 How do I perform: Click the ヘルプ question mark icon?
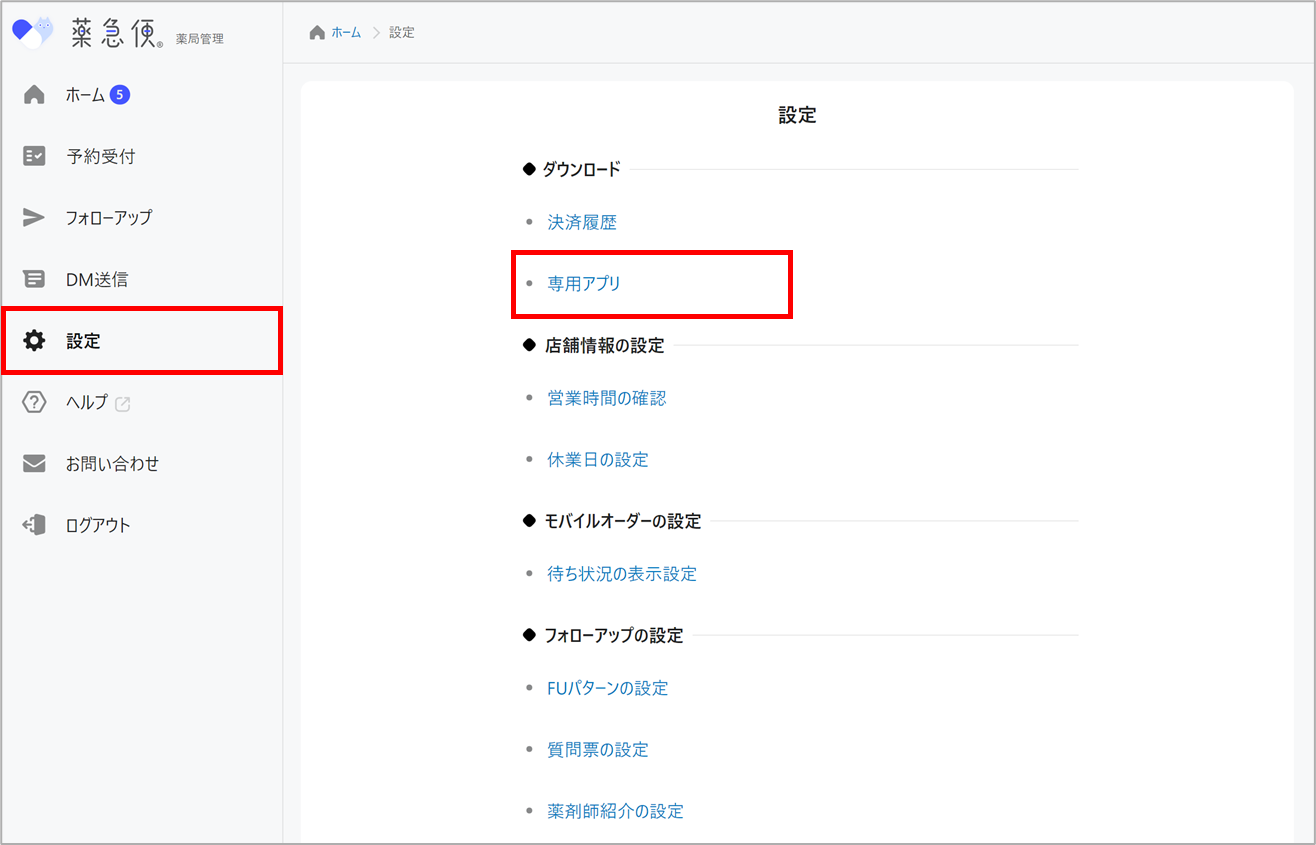34,402
